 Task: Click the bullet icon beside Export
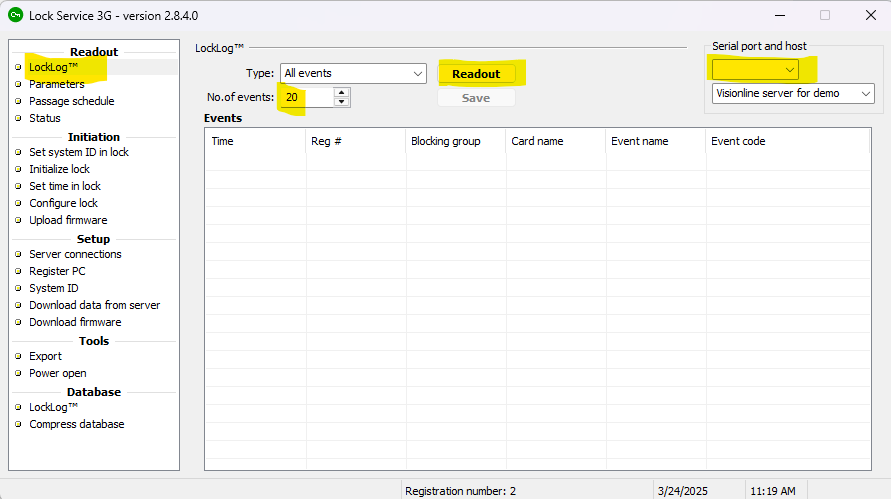18,356
